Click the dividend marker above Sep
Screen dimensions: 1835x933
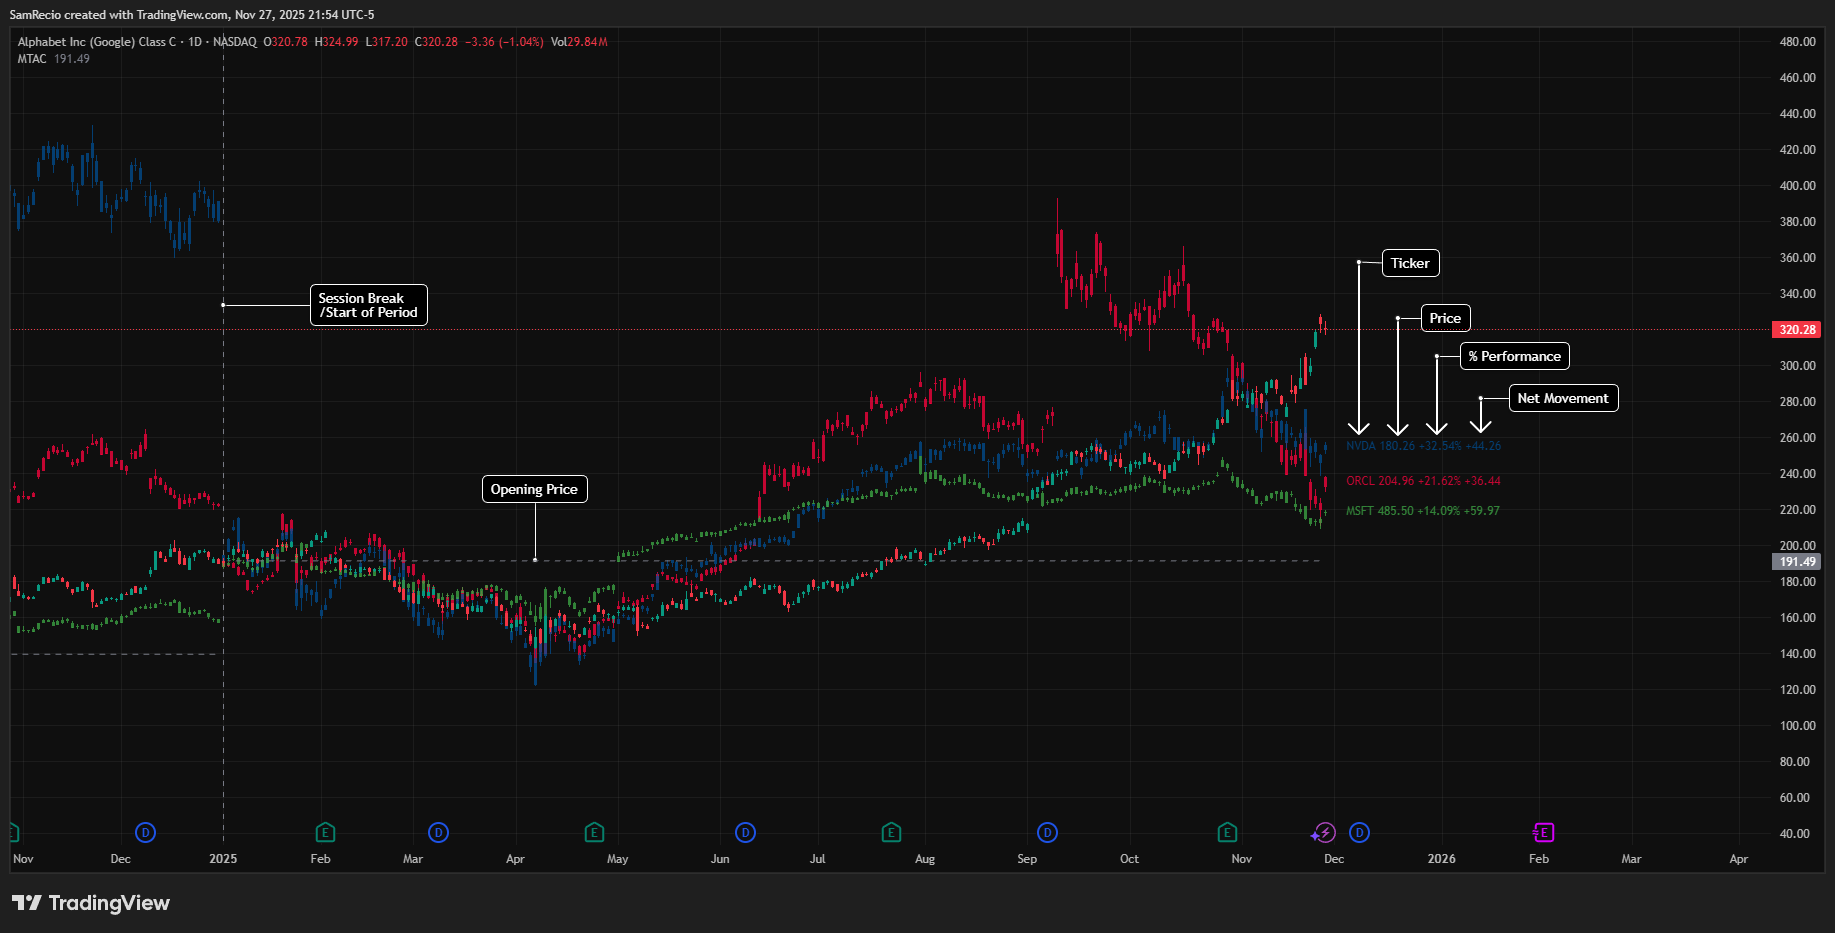pyautogui.click(x=1047, y=832)
